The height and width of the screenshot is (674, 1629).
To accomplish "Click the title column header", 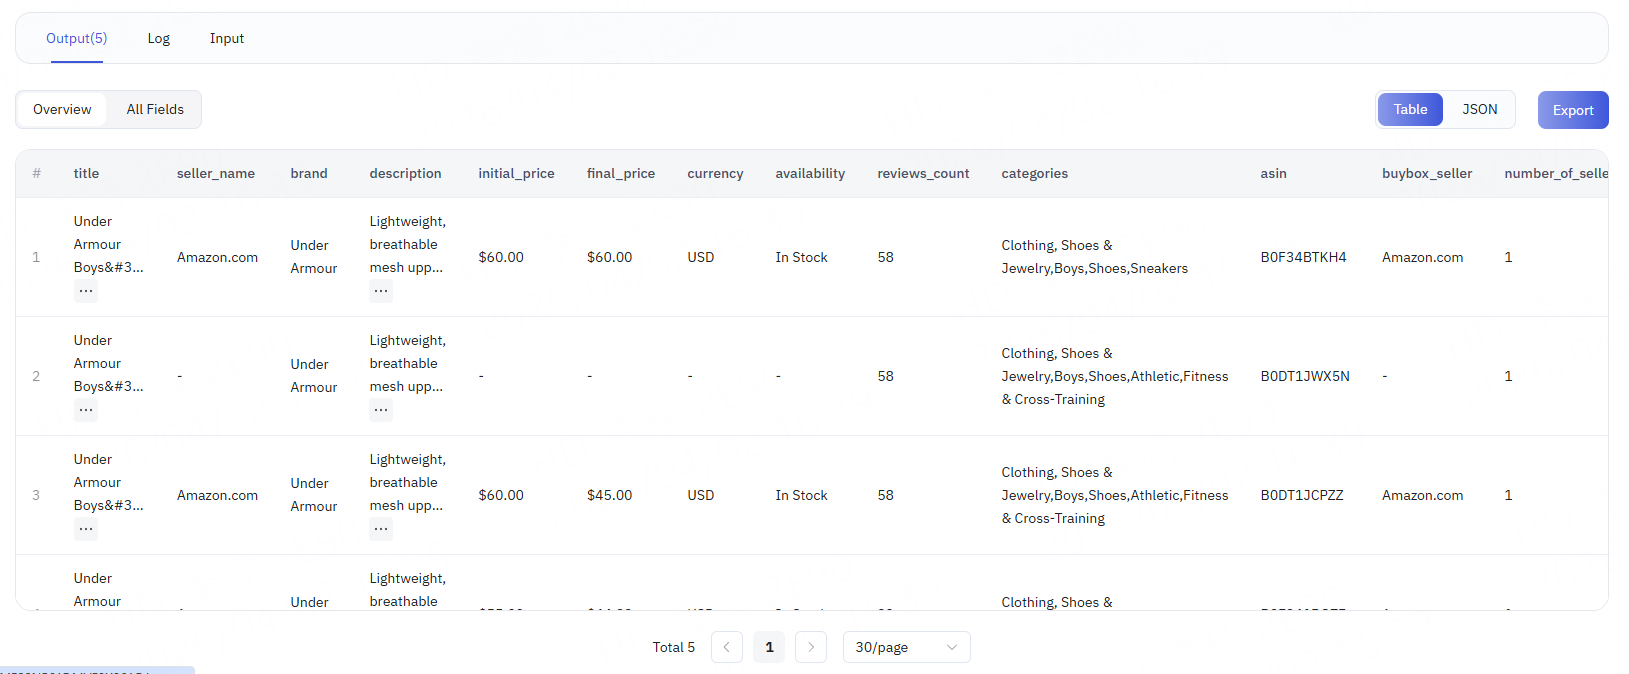I will 86,173.
